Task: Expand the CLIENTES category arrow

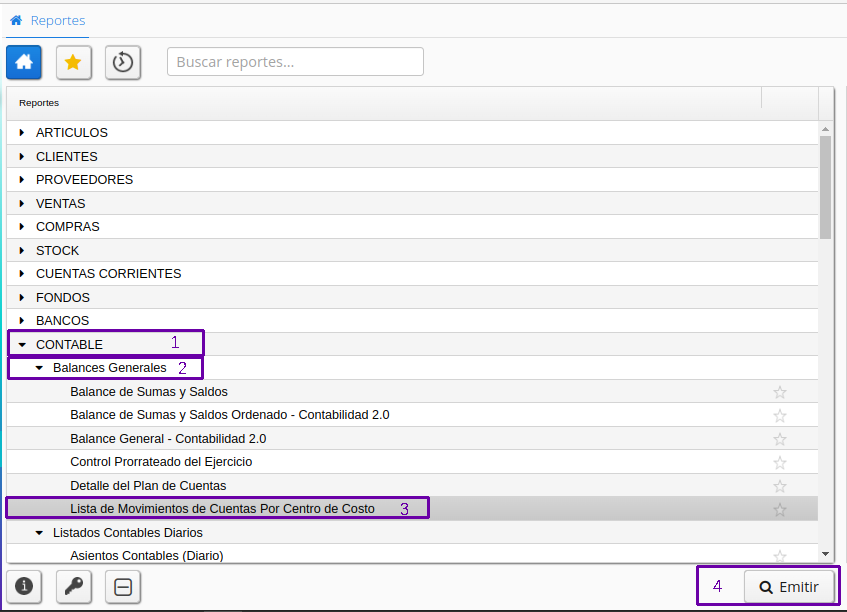Action: tap(22, 156)
